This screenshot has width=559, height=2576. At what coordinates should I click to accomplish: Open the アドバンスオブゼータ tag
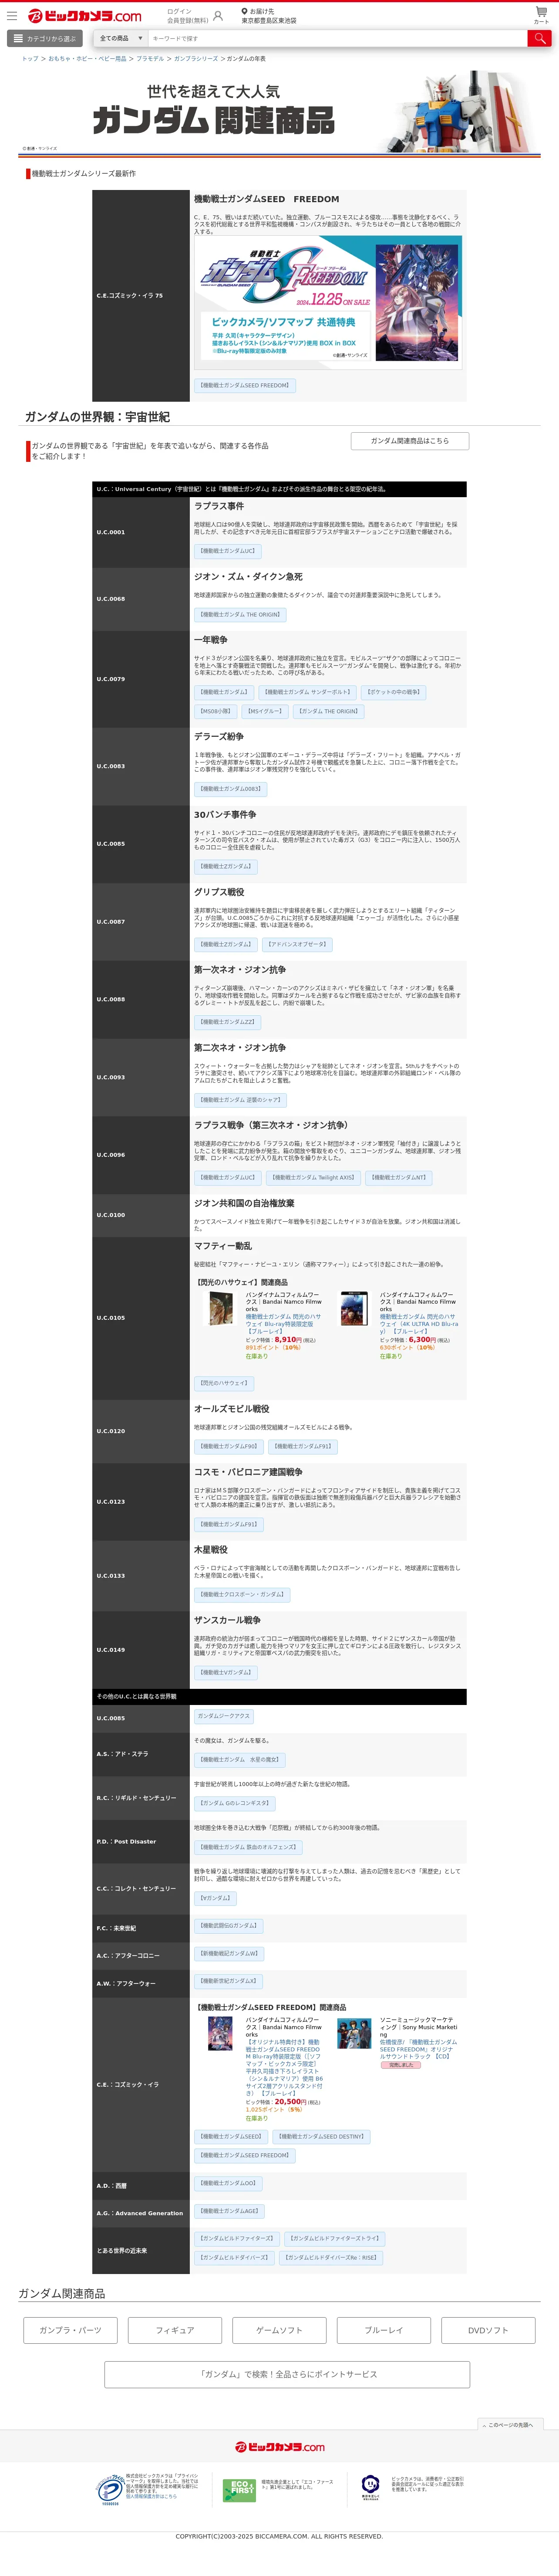coord(297,944)
